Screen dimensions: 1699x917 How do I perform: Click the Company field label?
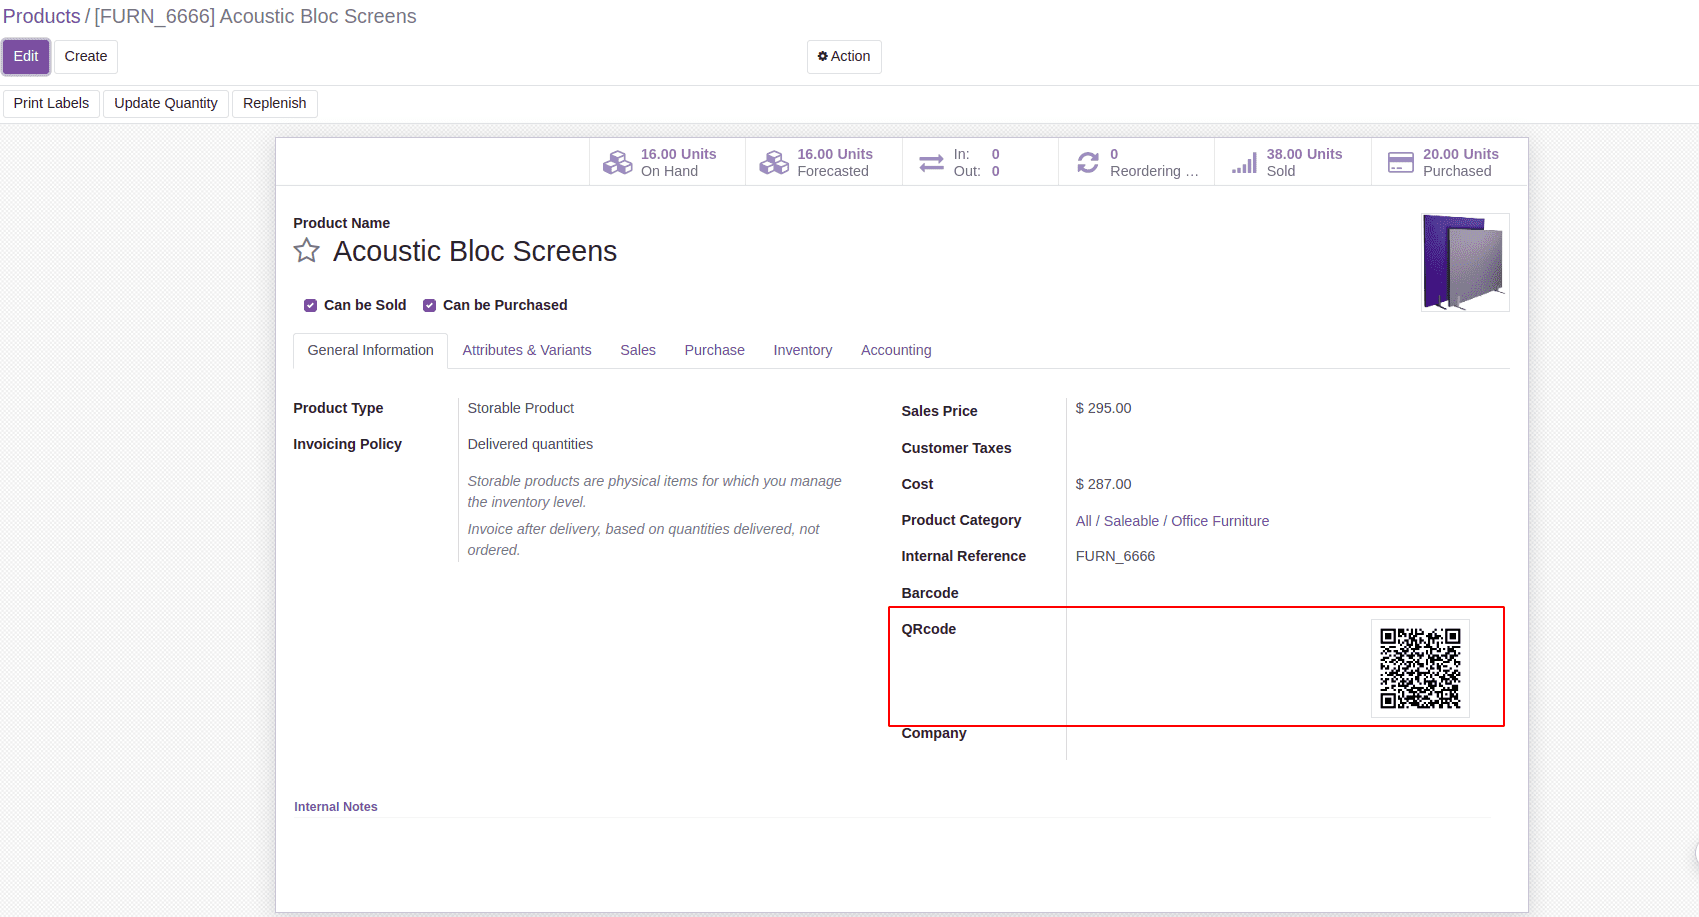coord(934,733)
